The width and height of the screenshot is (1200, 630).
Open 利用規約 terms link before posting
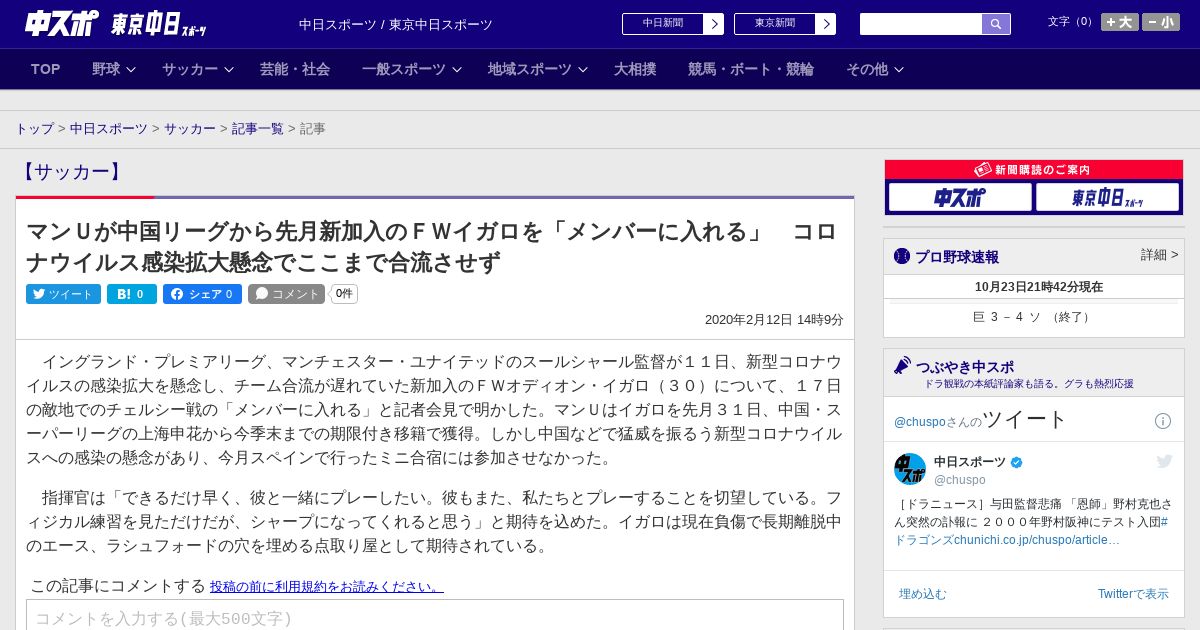click(326, 586)
